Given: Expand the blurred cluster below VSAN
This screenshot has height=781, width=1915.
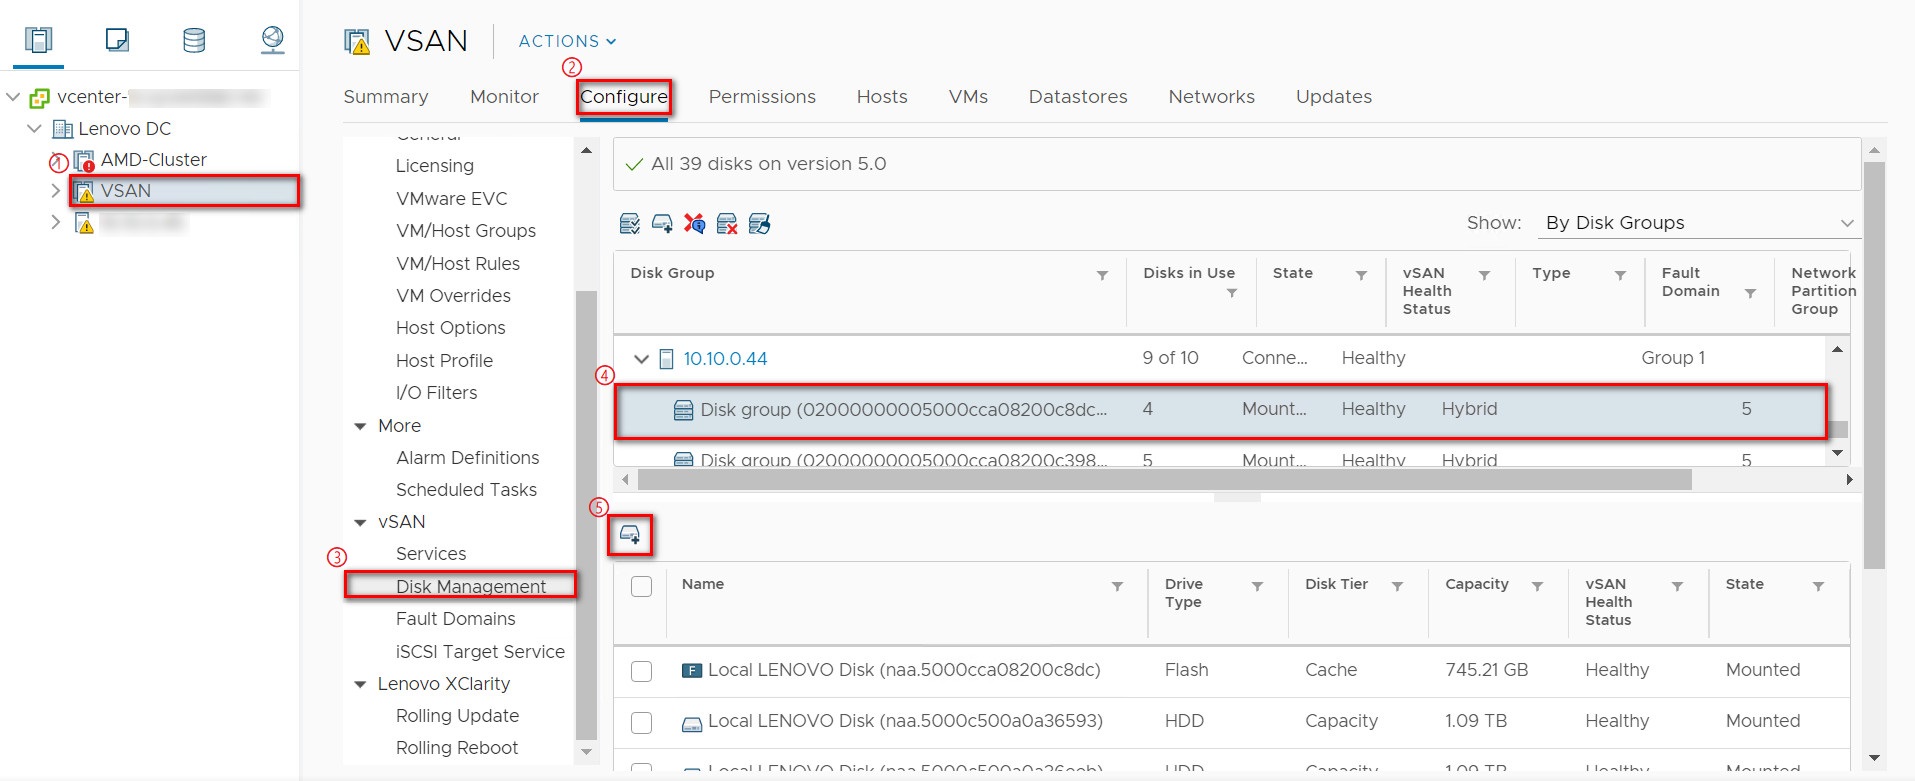Looking at the screenshot, I should (55, 223).
